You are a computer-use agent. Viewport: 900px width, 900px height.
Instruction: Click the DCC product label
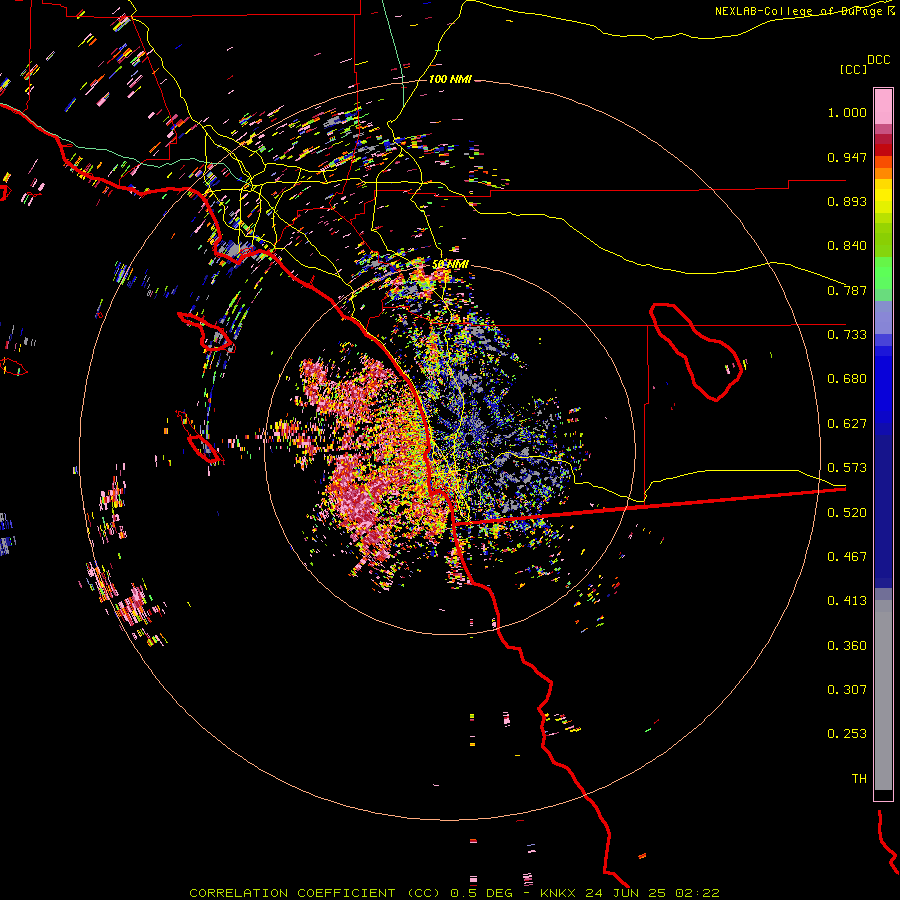click(879, 60)
